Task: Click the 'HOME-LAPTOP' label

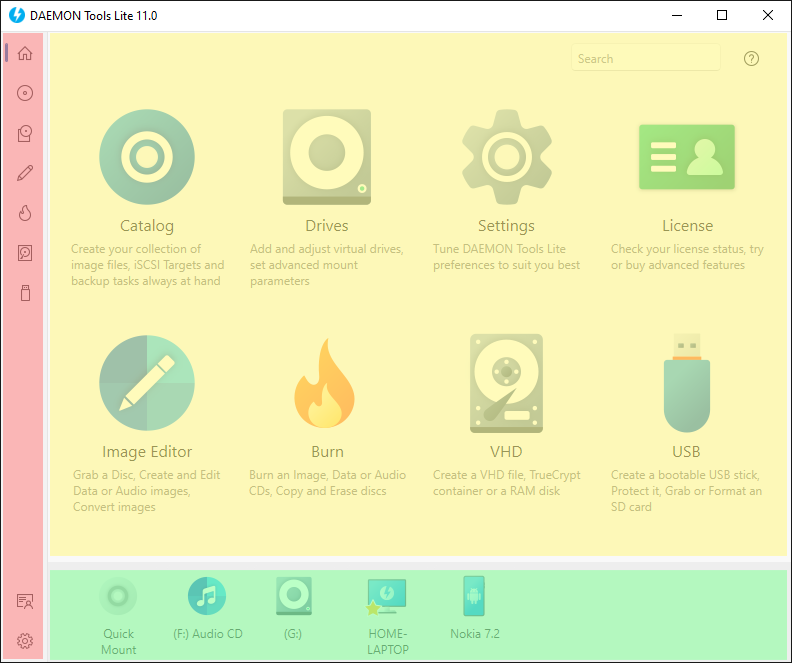Action: click(387, 641)
